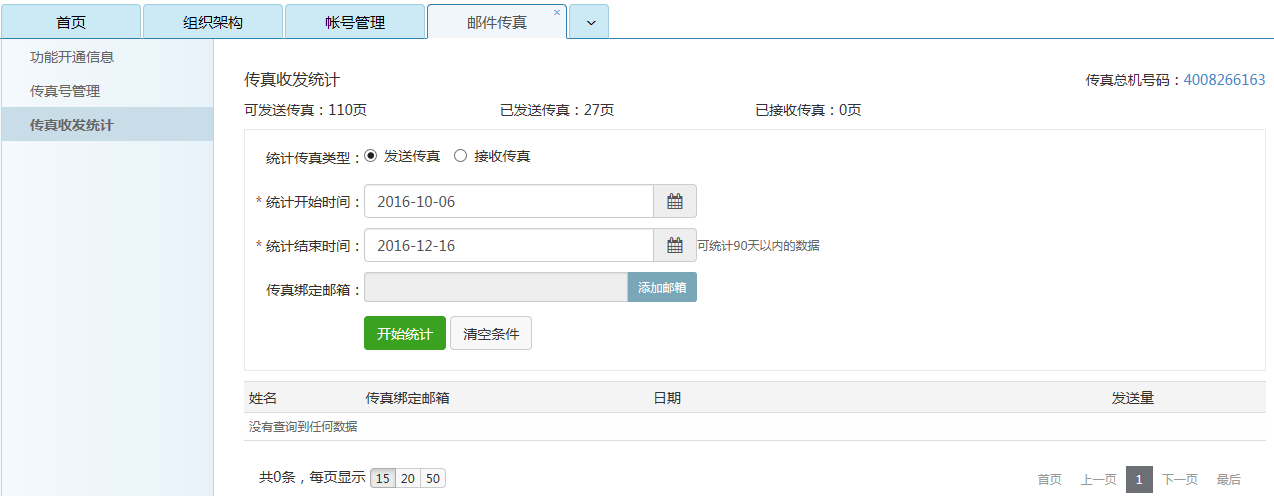
Task: Select 接收传真 radio button
Action: click(461, 156)
